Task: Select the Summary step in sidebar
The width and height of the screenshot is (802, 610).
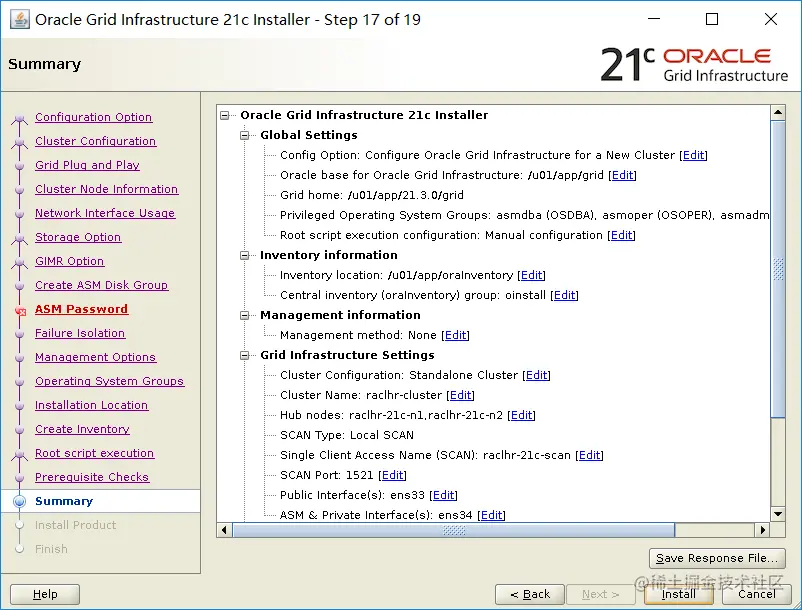Action: 64,502
